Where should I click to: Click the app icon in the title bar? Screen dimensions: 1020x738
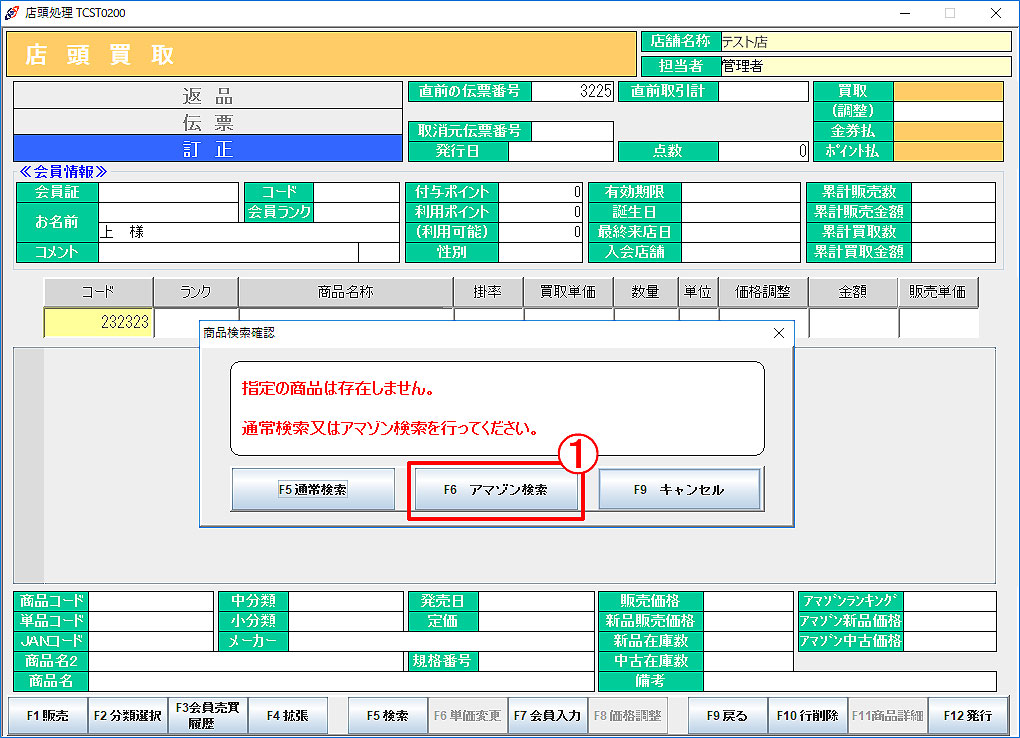tap(12, 13)
